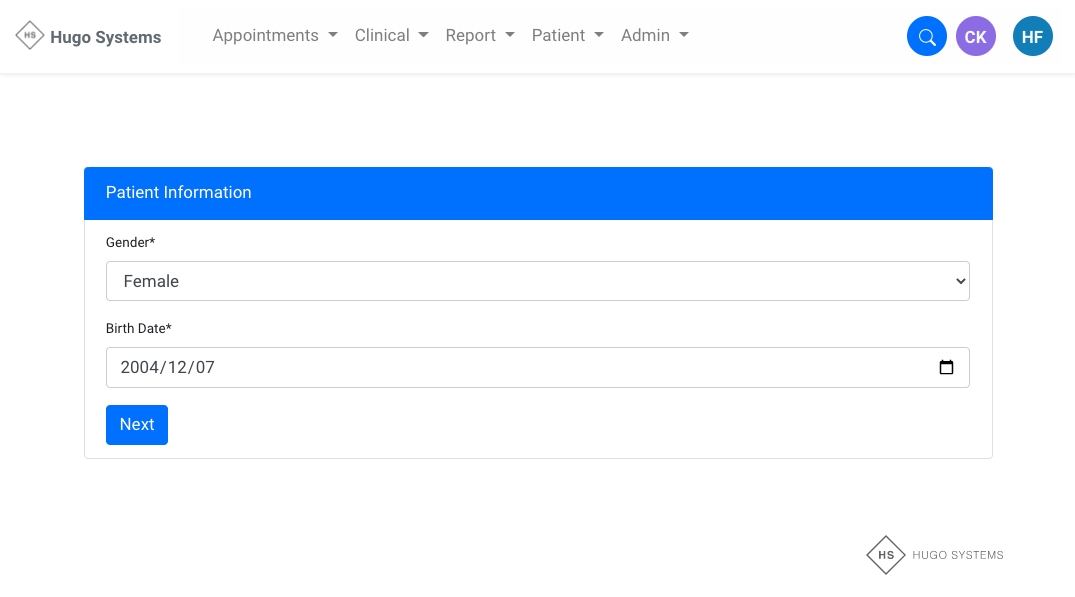Open the Appointments dropdown menu
Screen dimensions: 1075x597
(275, 35)
